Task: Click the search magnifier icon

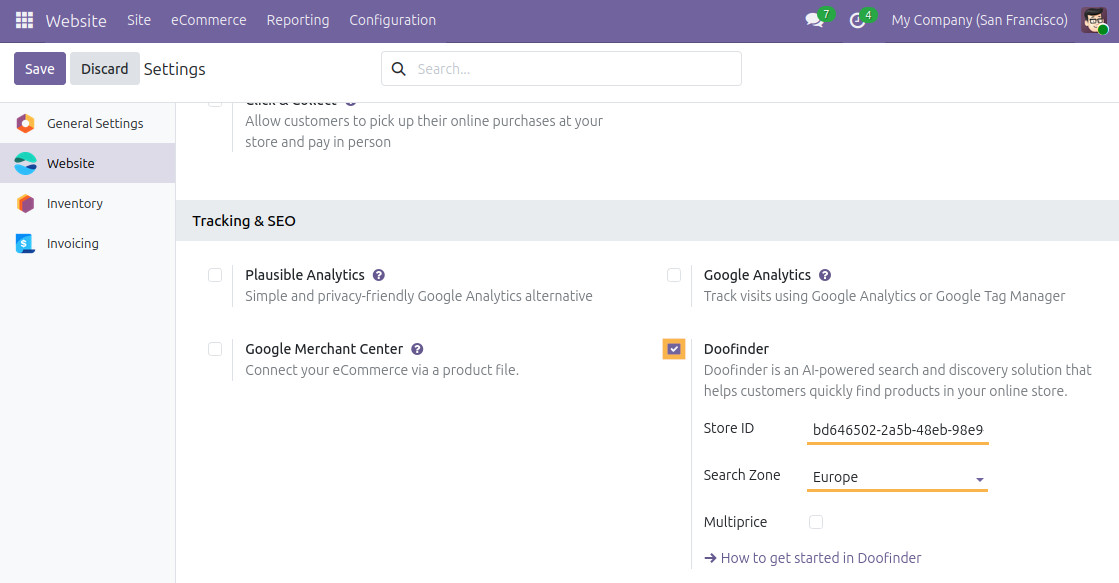Action: [x=399, y=69]
